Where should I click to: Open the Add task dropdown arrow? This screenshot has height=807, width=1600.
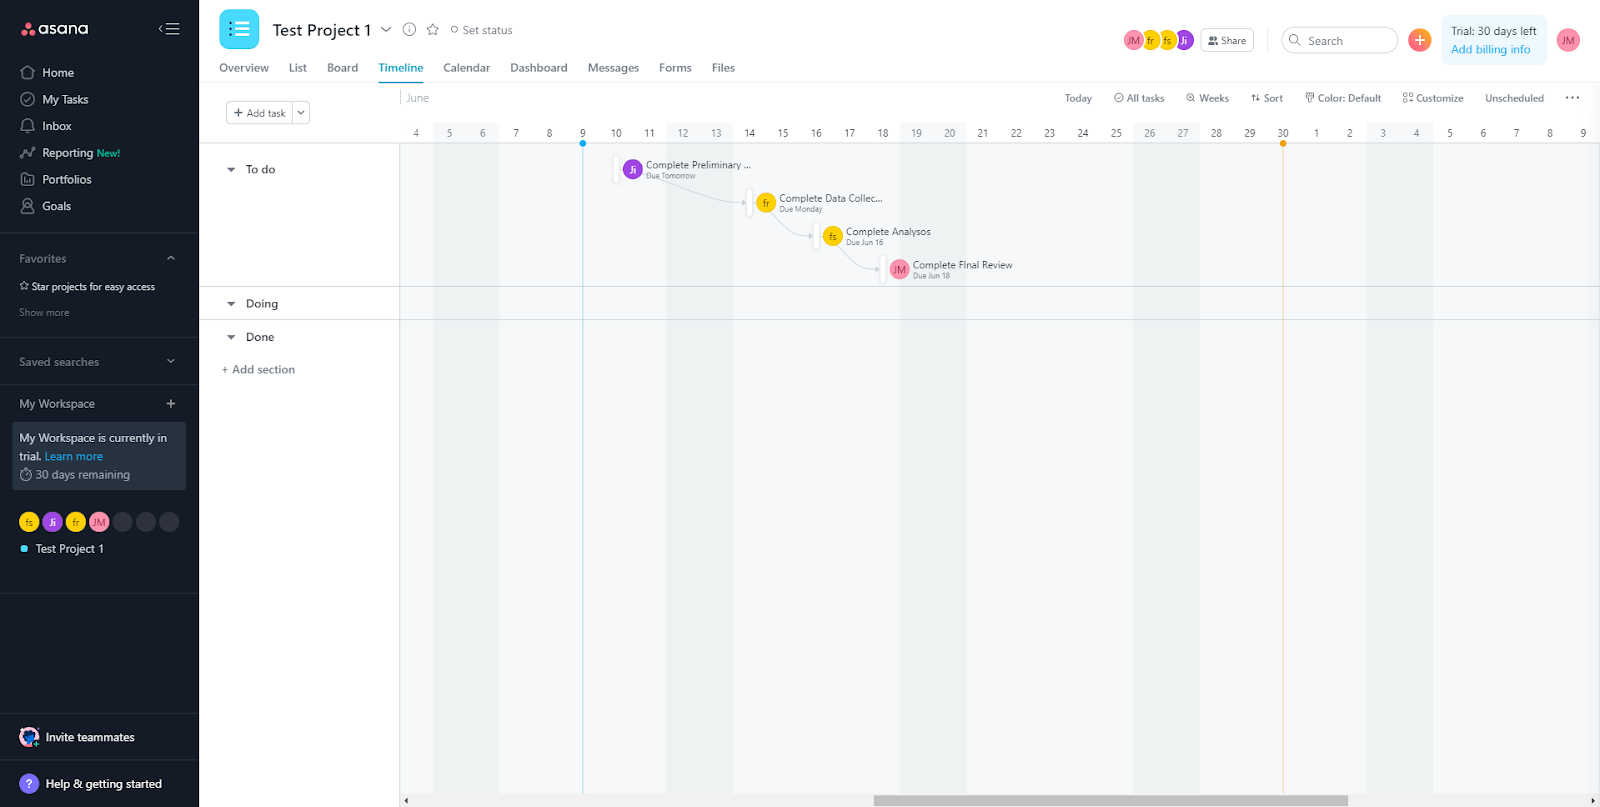(x=301, y=113)
